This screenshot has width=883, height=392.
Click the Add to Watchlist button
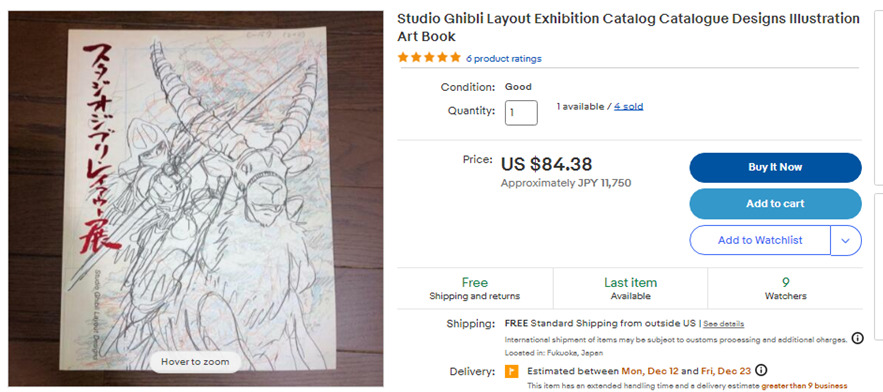click(x=760, y=240)
